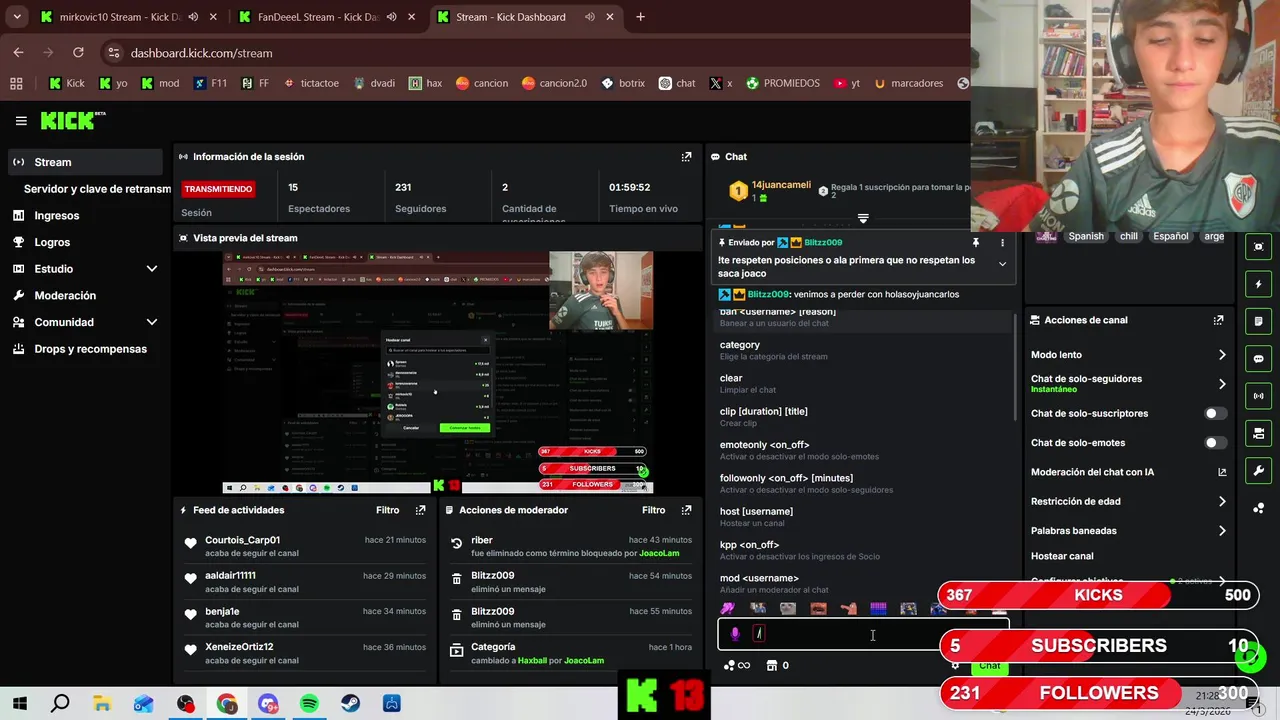This screenshot has height=720, width=1280.
Task: Go back in the browser
Action: coord(19,53)
